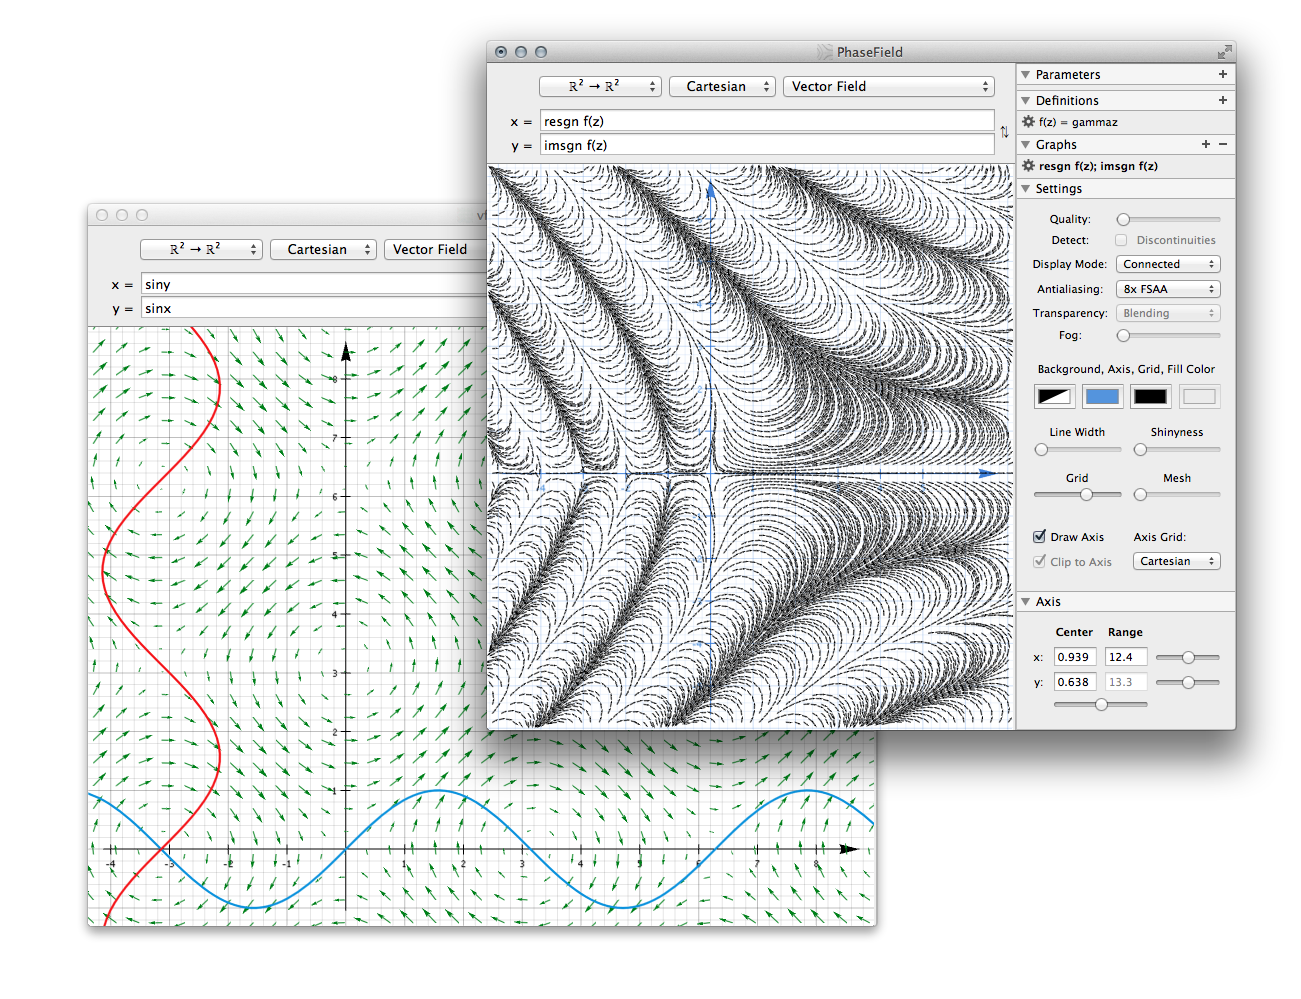Click the Cartesian popup button in the background window
This screenshot has width=1301, height=999.
tap(323, 250)
